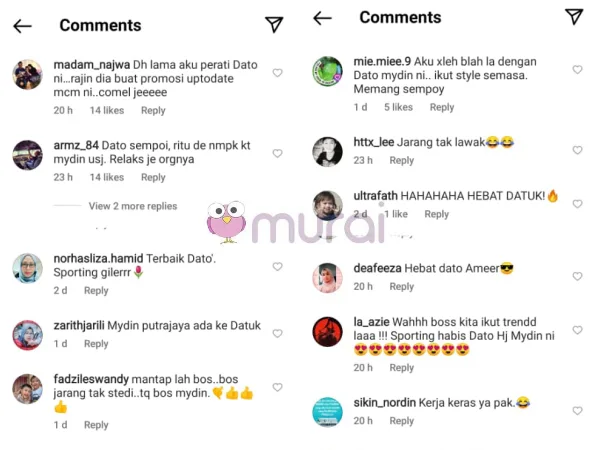The image size is (600, 450).
Task: Open la_azie's profile from username
Action: click(x=371, y=322)
